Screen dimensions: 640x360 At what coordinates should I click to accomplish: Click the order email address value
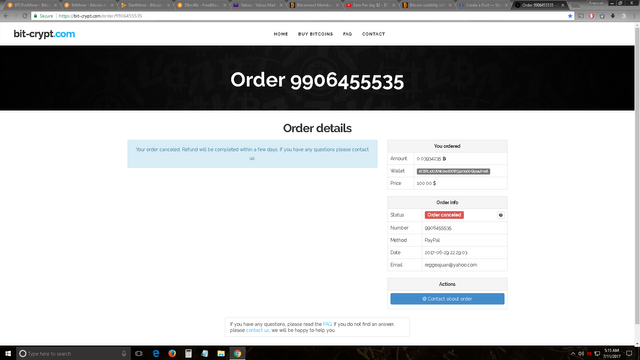(451, 265)
